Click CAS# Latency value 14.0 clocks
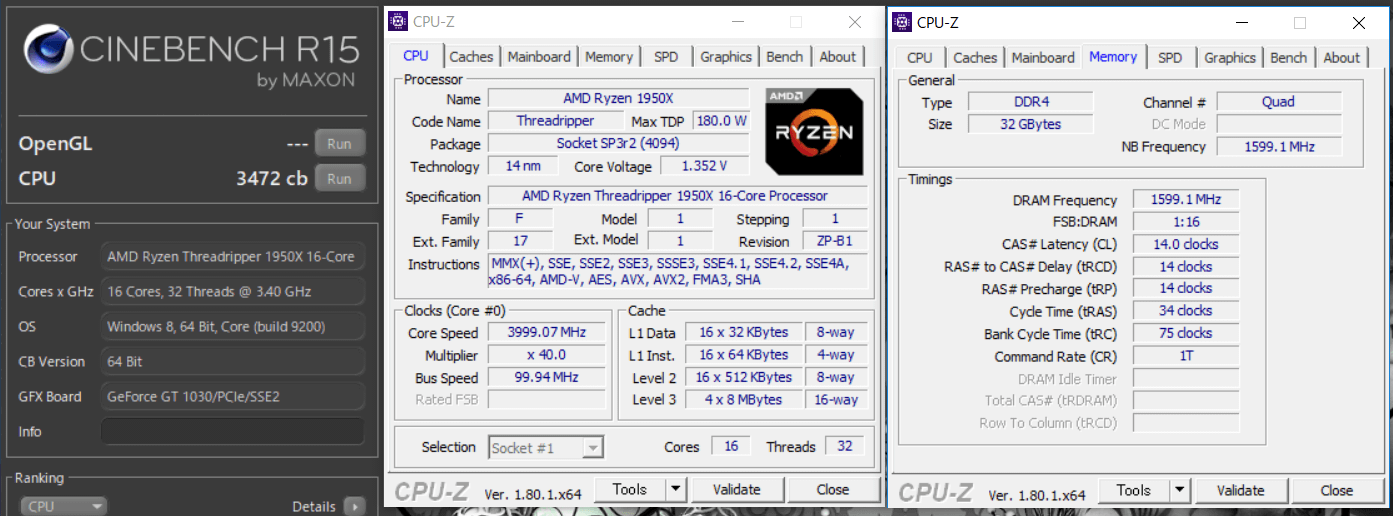Image resolution: width=1393 pixels, height=516 pixels. 1186,244
